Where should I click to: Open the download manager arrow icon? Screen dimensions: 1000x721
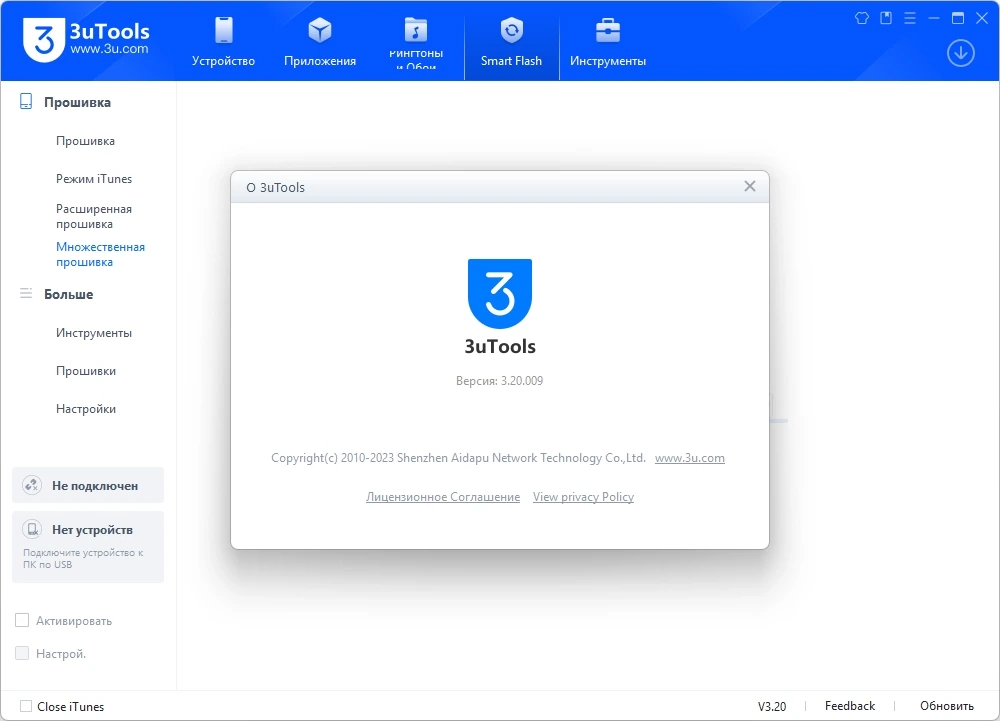[x=960, y=53]
